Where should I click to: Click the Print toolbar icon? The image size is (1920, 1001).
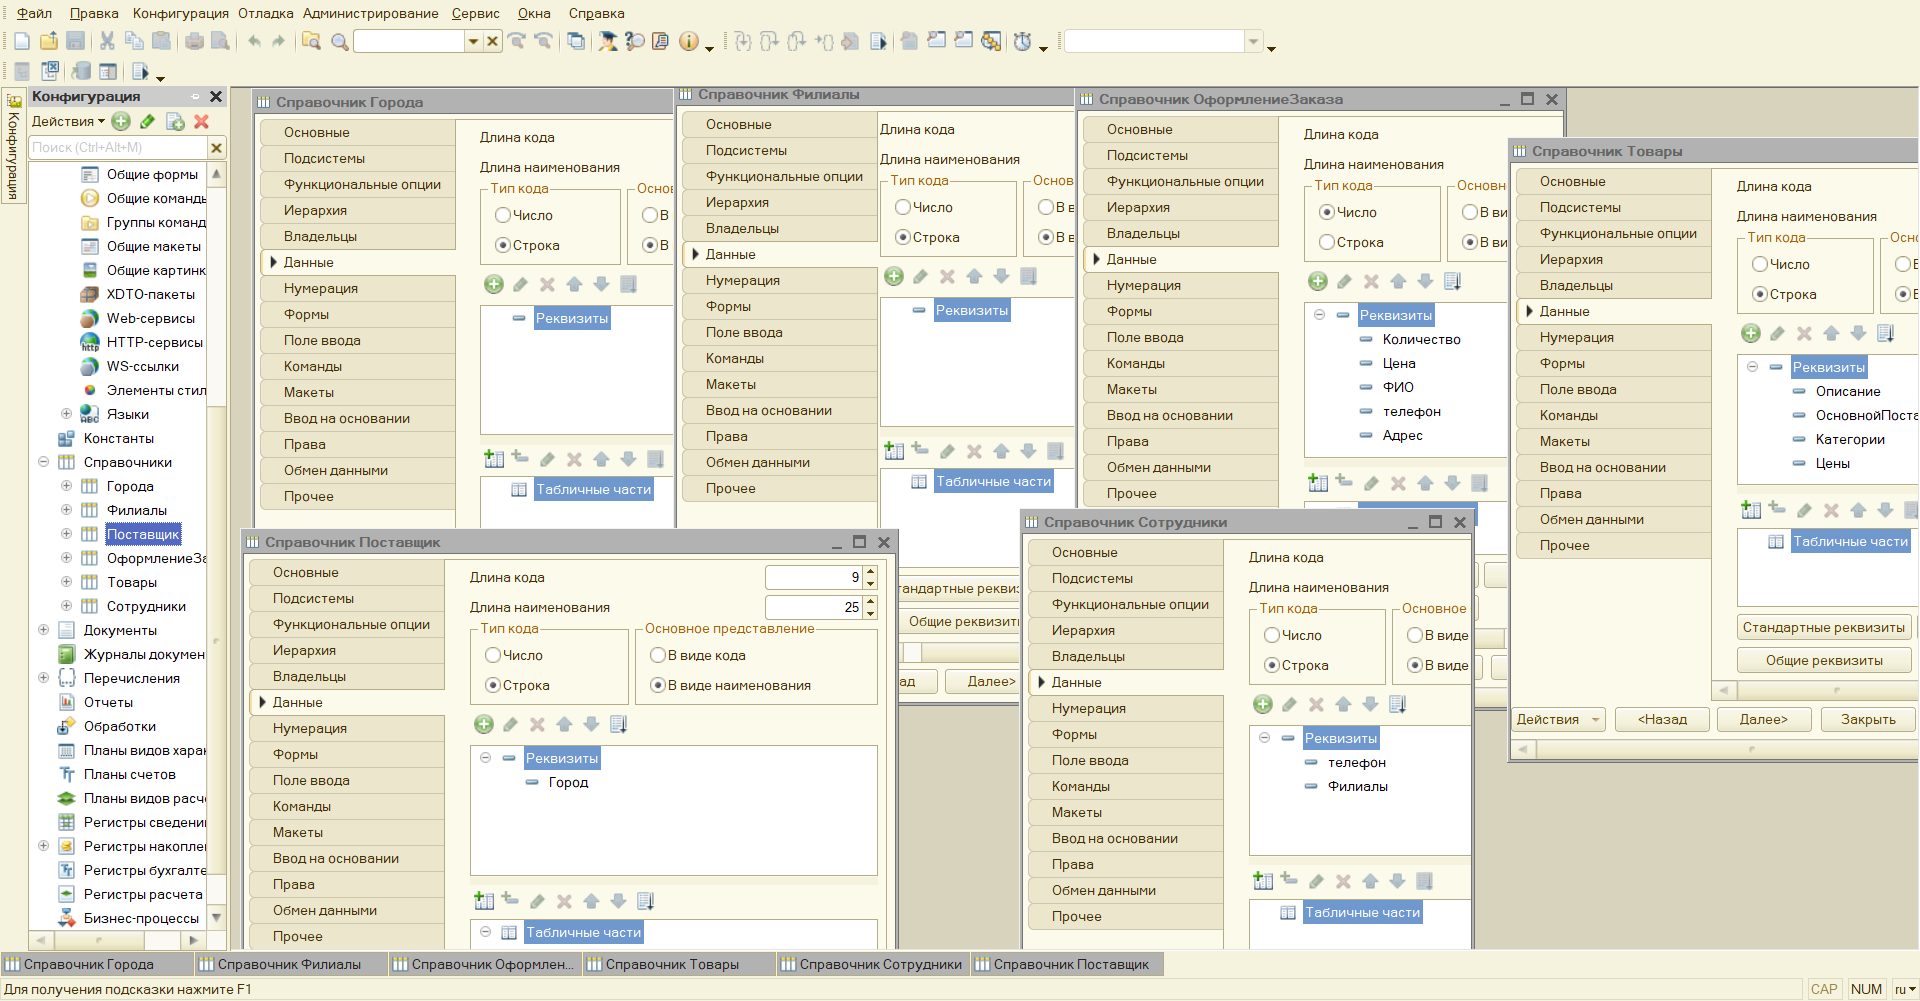click(194, 41)
